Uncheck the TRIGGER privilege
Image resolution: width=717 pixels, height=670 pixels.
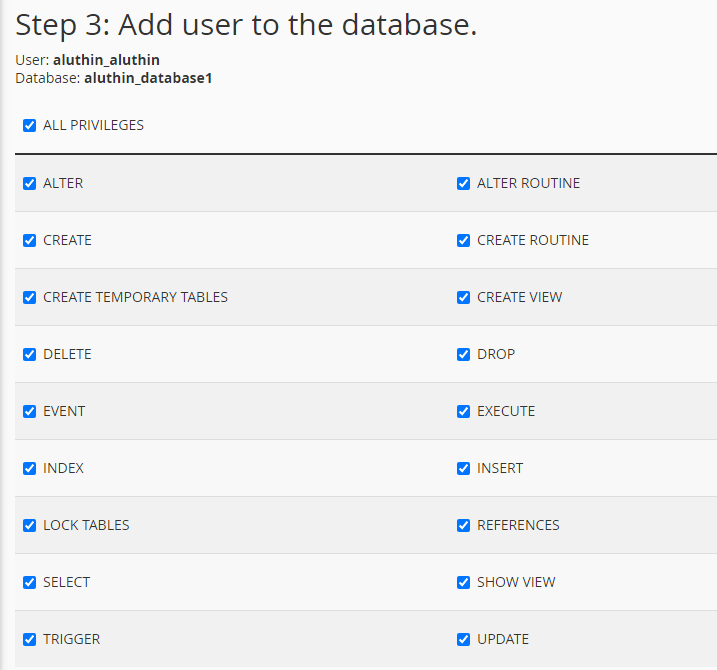[30, 640]
